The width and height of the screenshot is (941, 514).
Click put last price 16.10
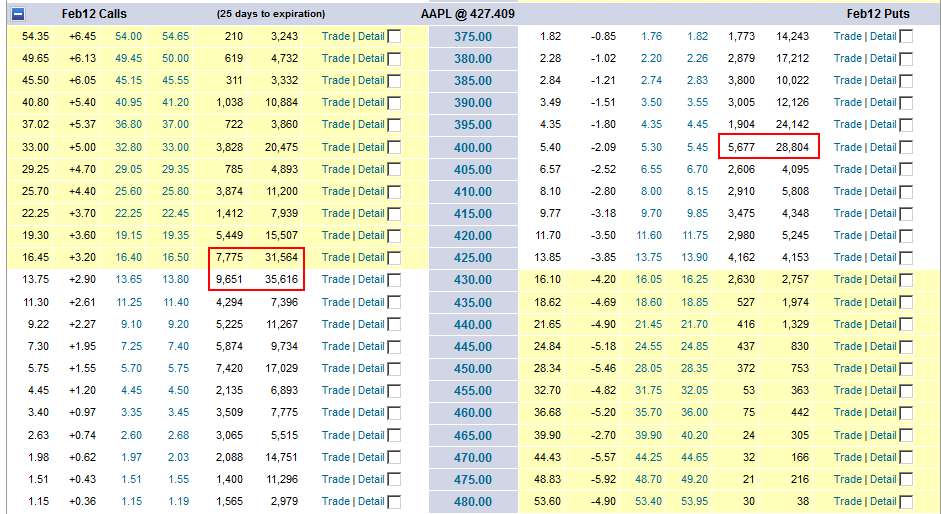click(547, 279)
